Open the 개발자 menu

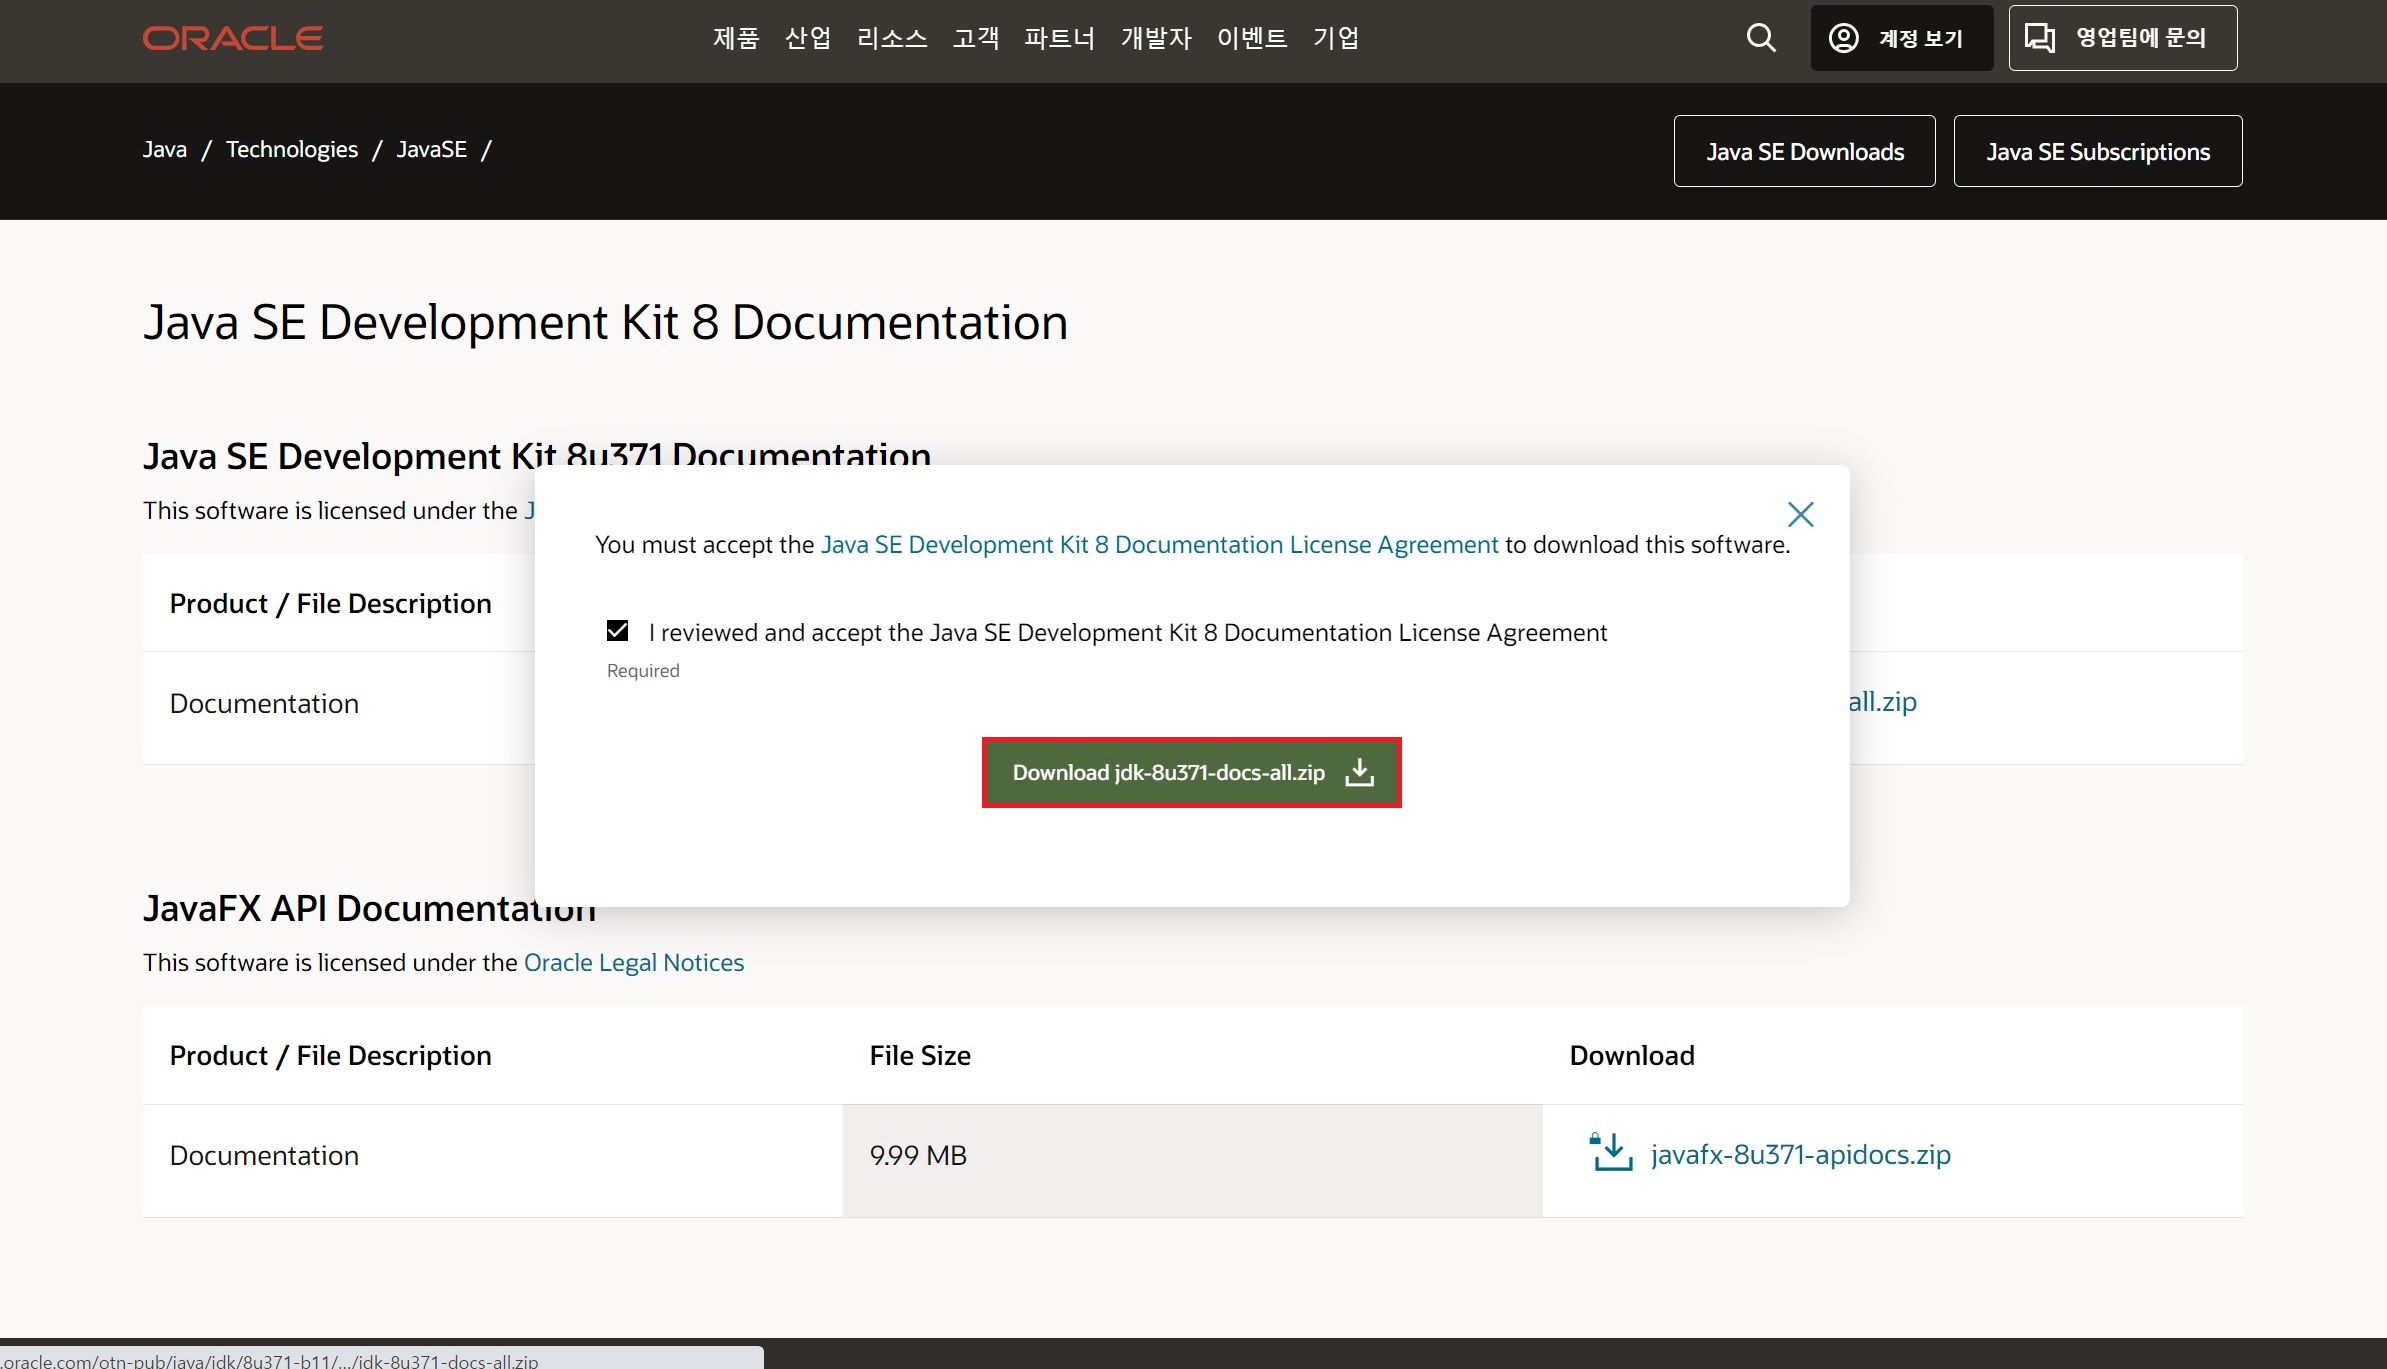(x=1156, y=38)
